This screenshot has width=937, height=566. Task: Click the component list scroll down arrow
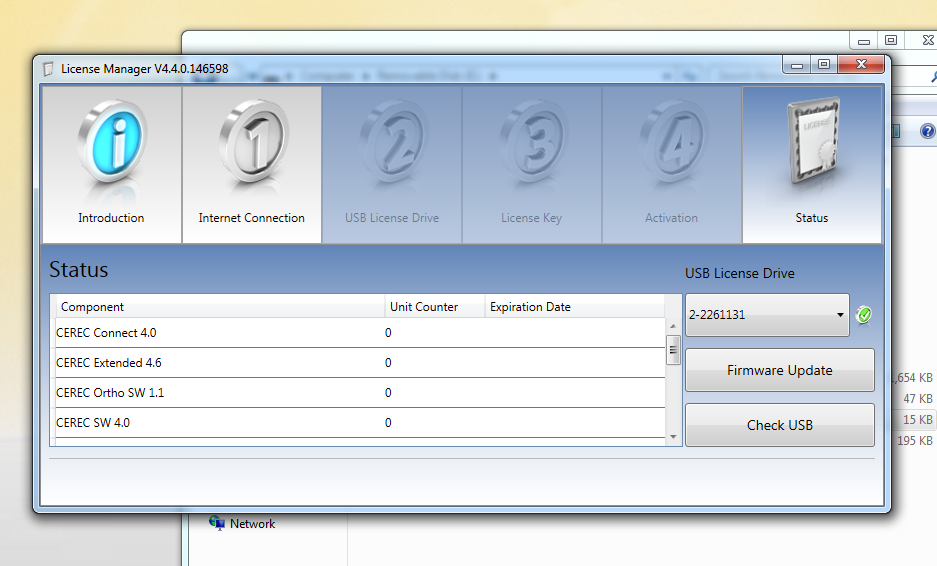[673, 437]
